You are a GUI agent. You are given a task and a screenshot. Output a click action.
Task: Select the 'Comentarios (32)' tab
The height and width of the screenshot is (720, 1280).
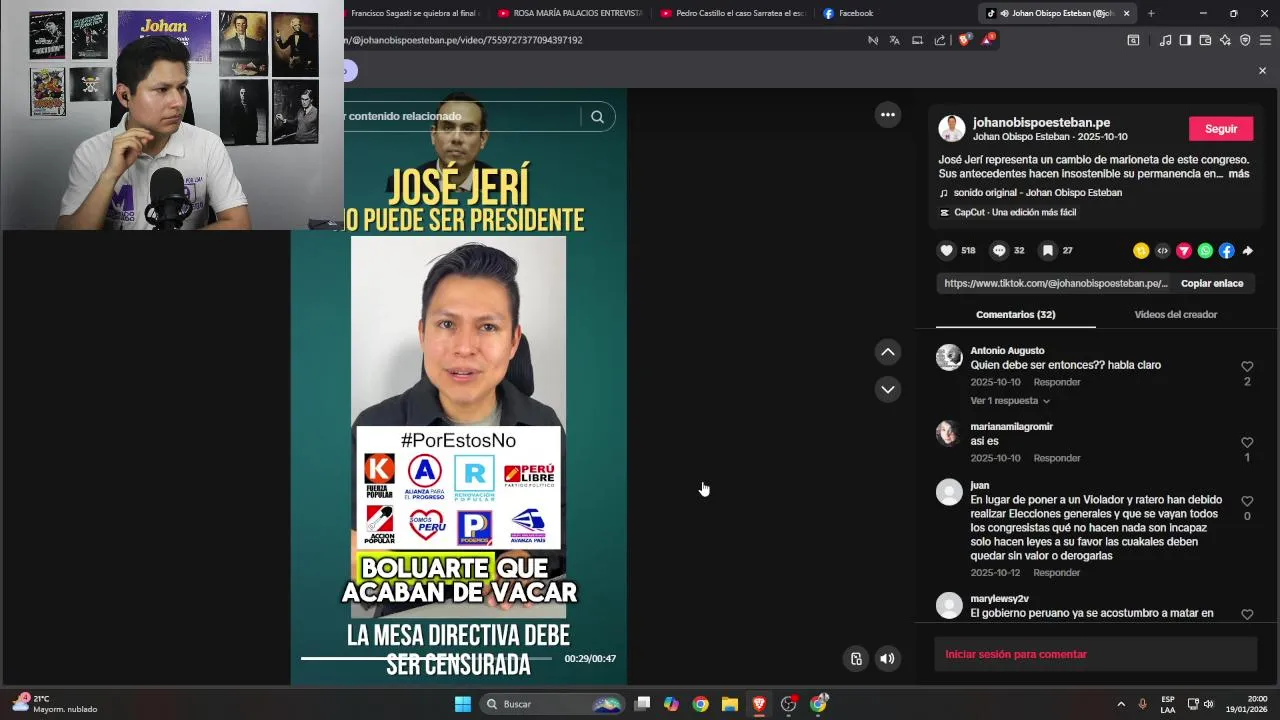pos(1015,314)
